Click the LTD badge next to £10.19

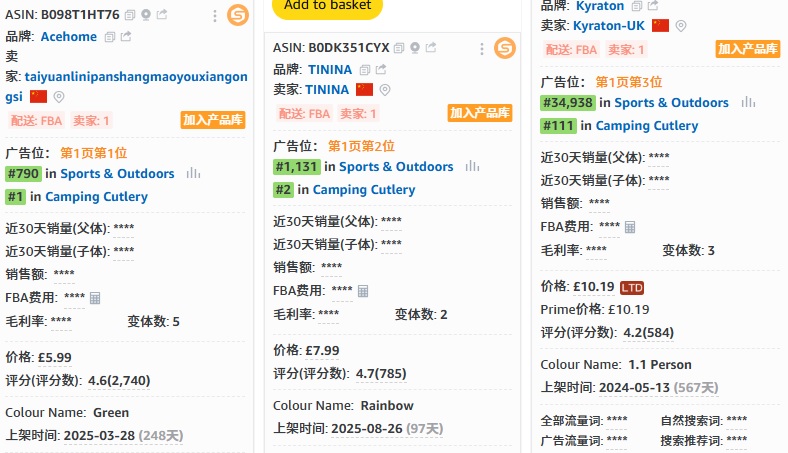pyautogui.click(x=632, y=288)
